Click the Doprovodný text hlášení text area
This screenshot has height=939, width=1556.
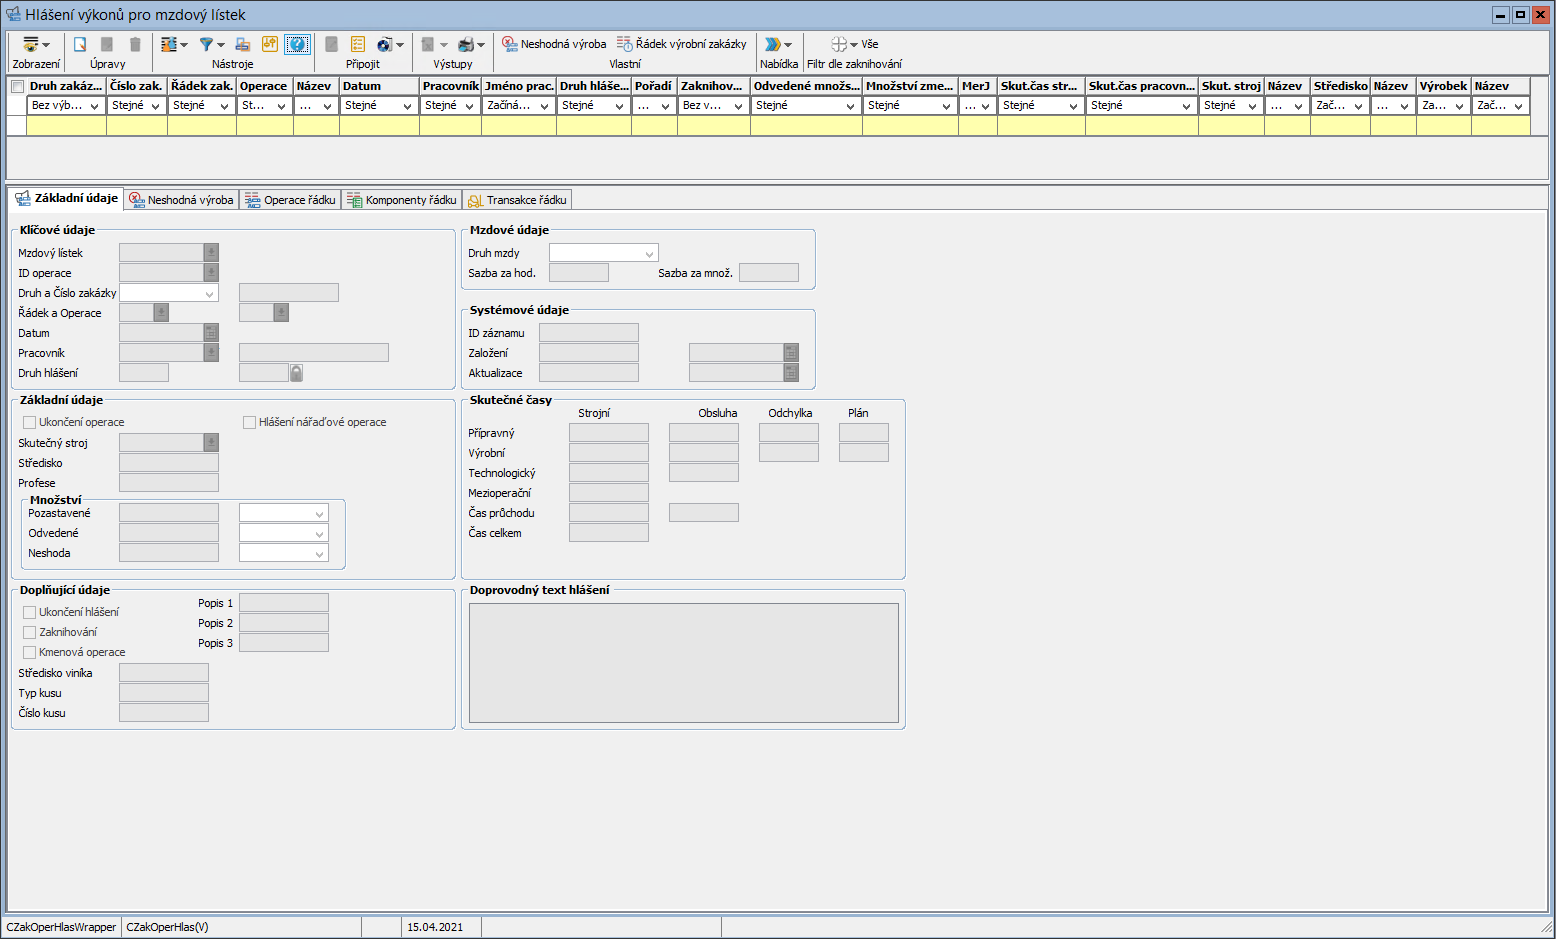coord(683,662)
